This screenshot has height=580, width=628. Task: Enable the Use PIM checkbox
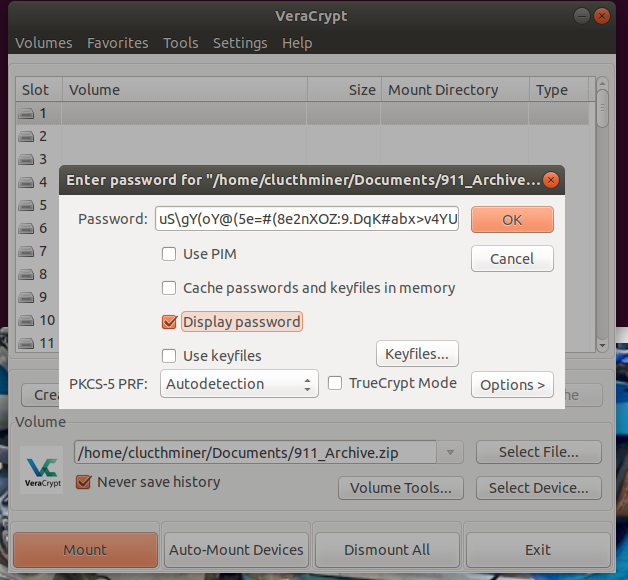tap(169, 254)
